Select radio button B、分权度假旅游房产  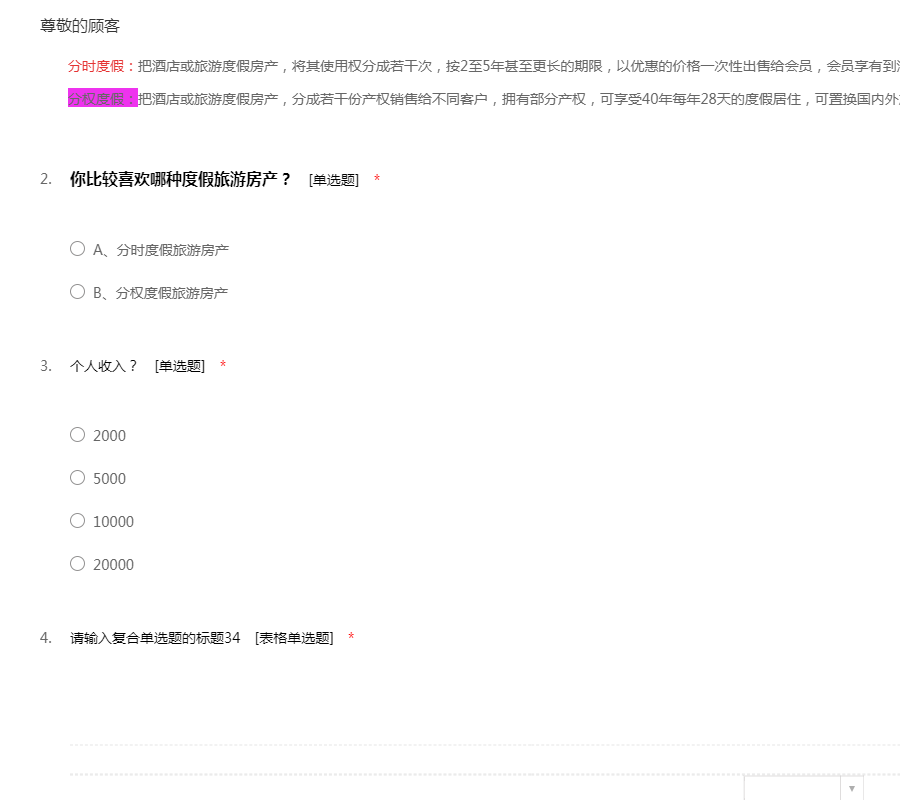tap(77, 292)
